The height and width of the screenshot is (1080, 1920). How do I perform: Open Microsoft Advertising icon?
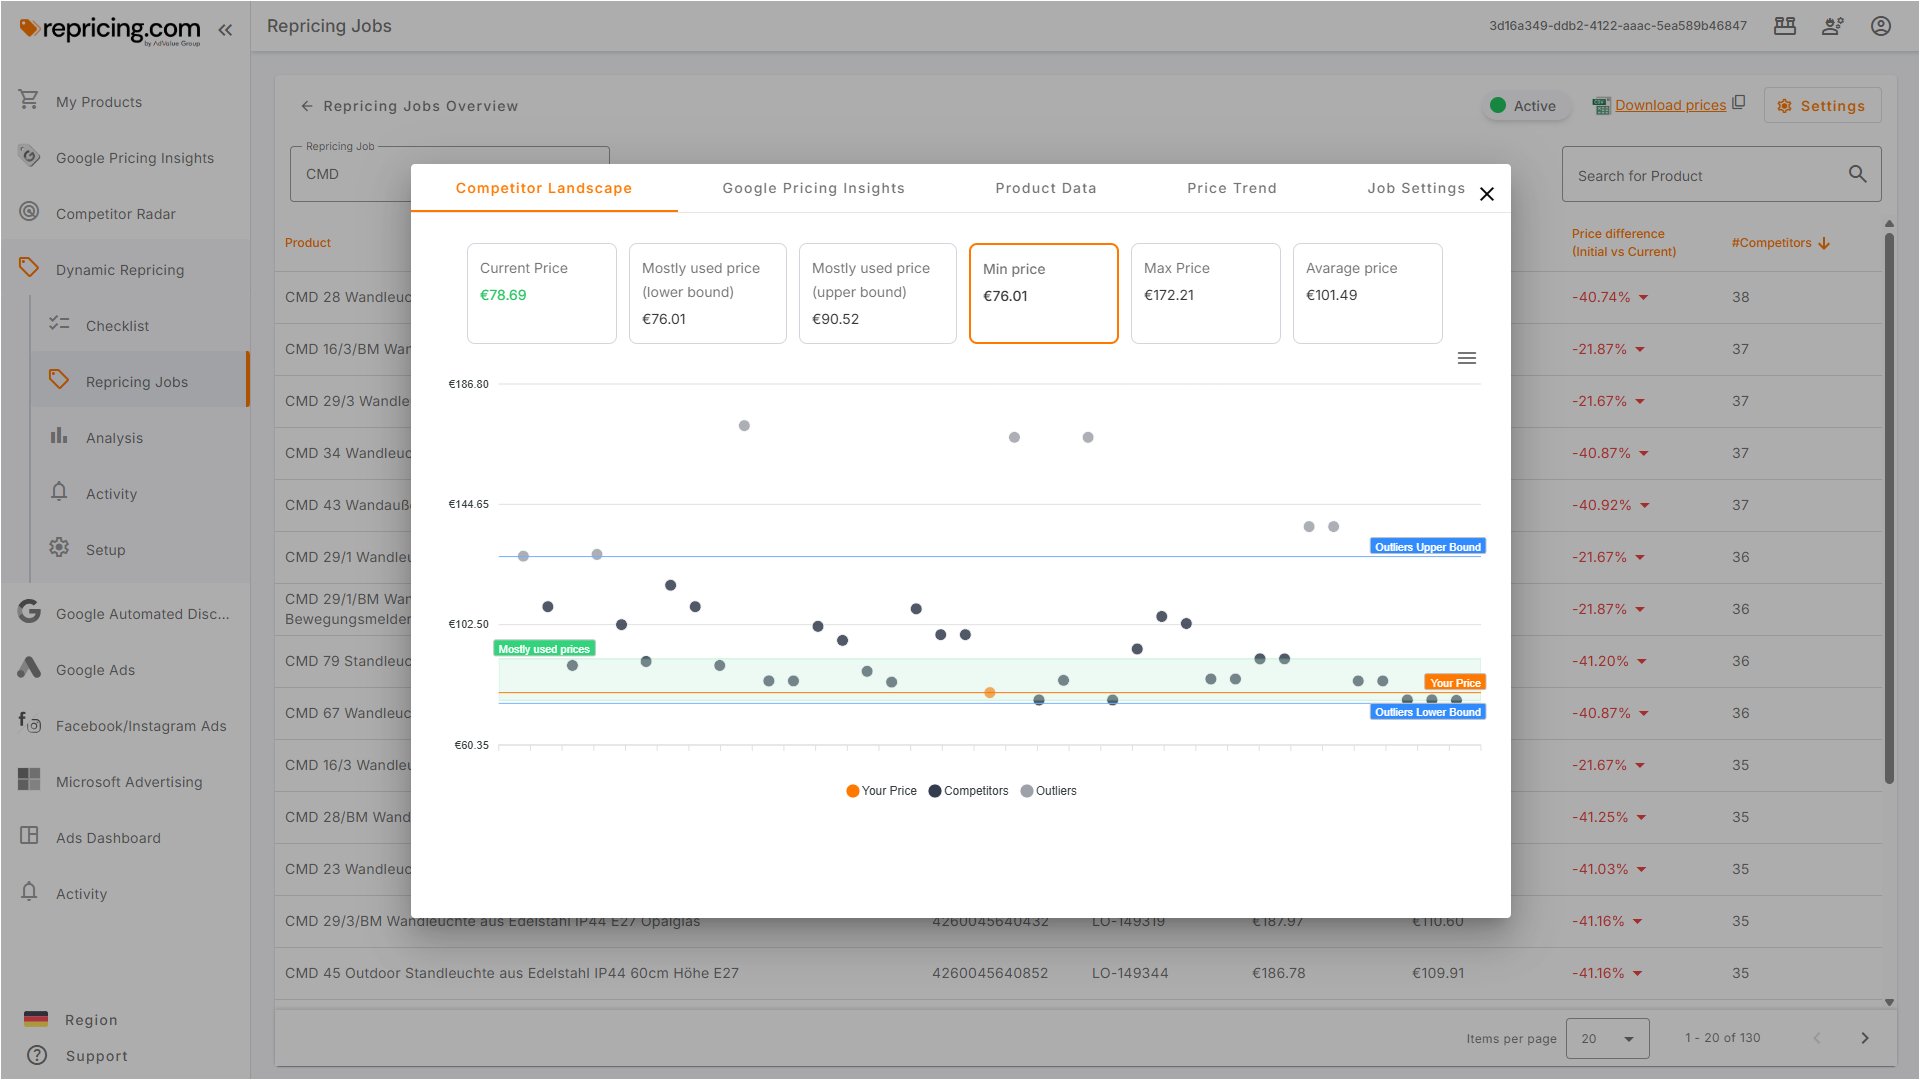(29, 780)
